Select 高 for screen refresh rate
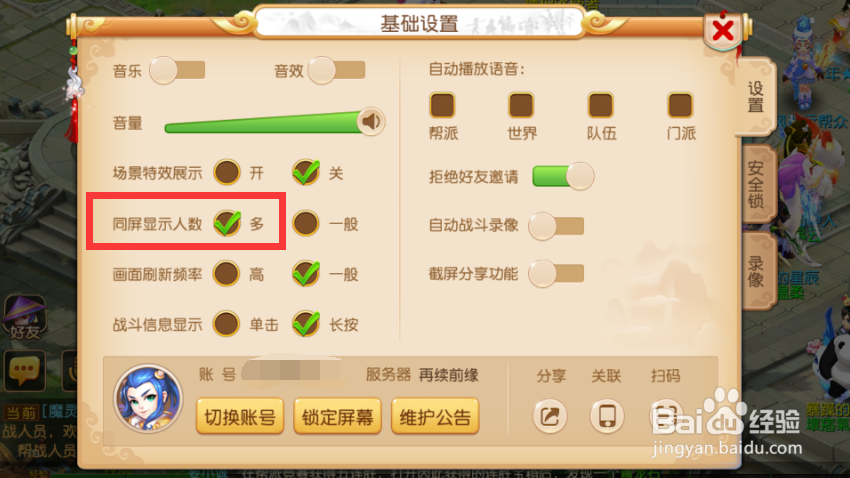This screenshot has height=478, width=850. 227,274
